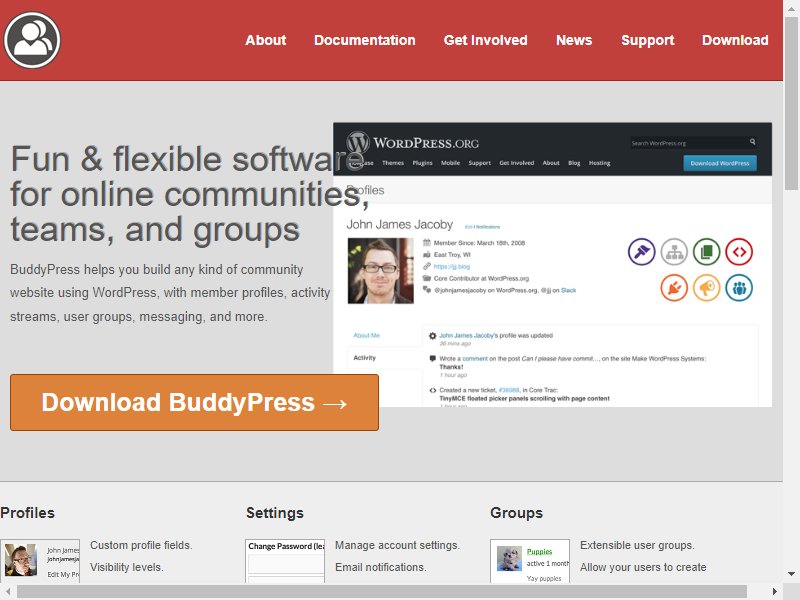Image resolution: width=800 pixels, height=600 pixels.
Task: Click the calendar icon beside Member Since
Action: tap(427, 243)
